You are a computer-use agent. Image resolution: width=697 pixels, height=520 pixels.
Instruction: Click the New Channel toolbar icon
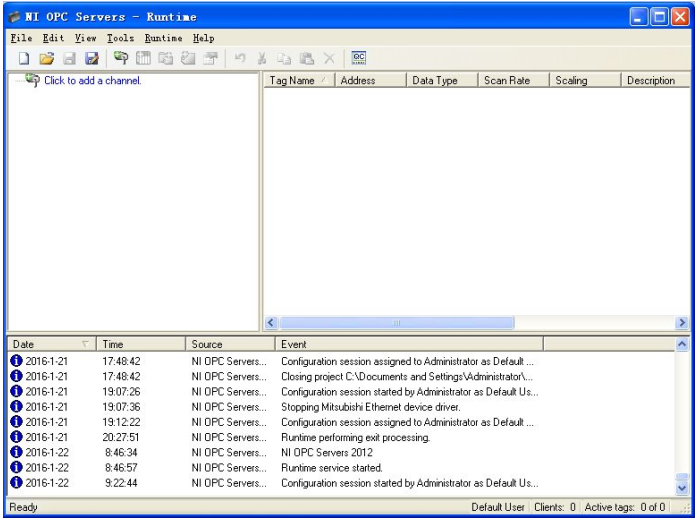click(x=121, y=58)
